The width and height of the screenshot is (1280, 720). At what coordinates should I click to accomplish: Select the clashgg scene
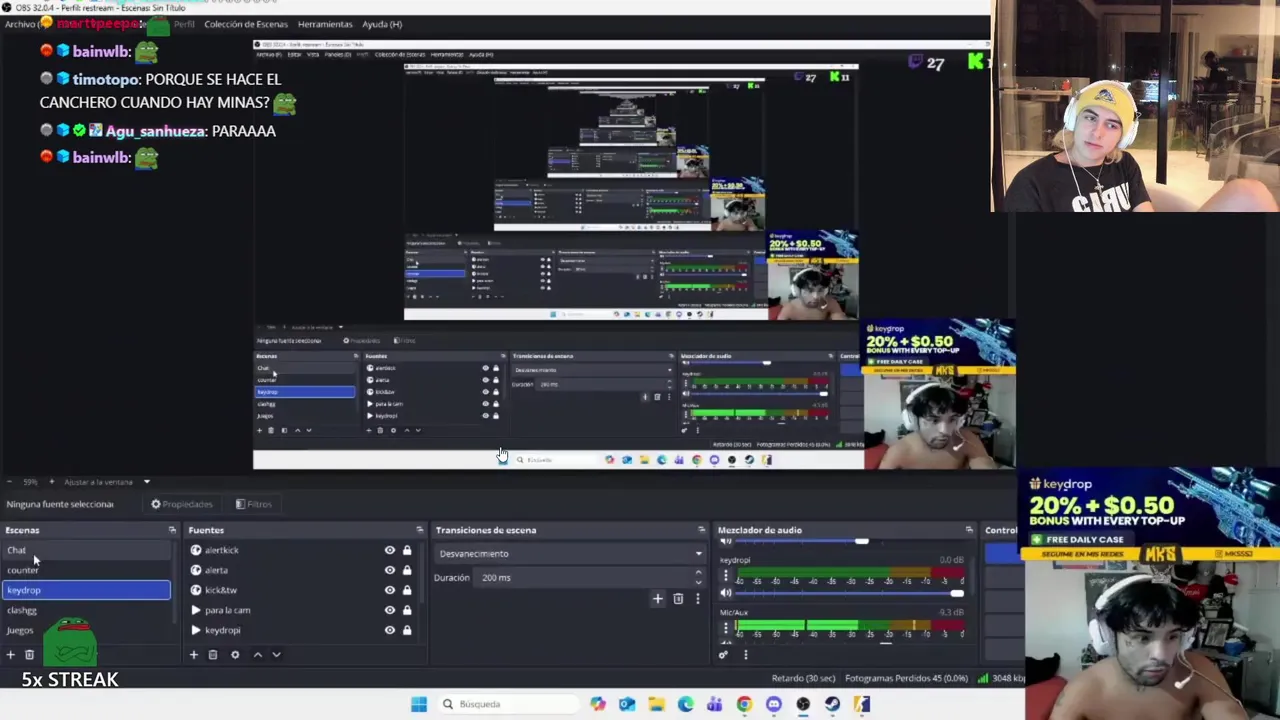(x=86, y=610)
